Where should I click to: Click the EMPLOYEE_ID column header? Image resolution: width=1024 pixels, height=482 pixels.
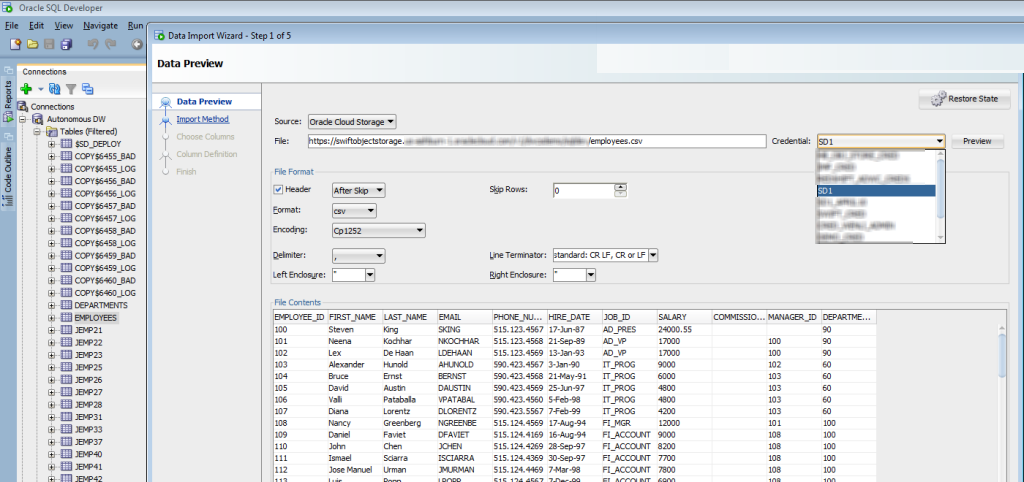point(299,317)
